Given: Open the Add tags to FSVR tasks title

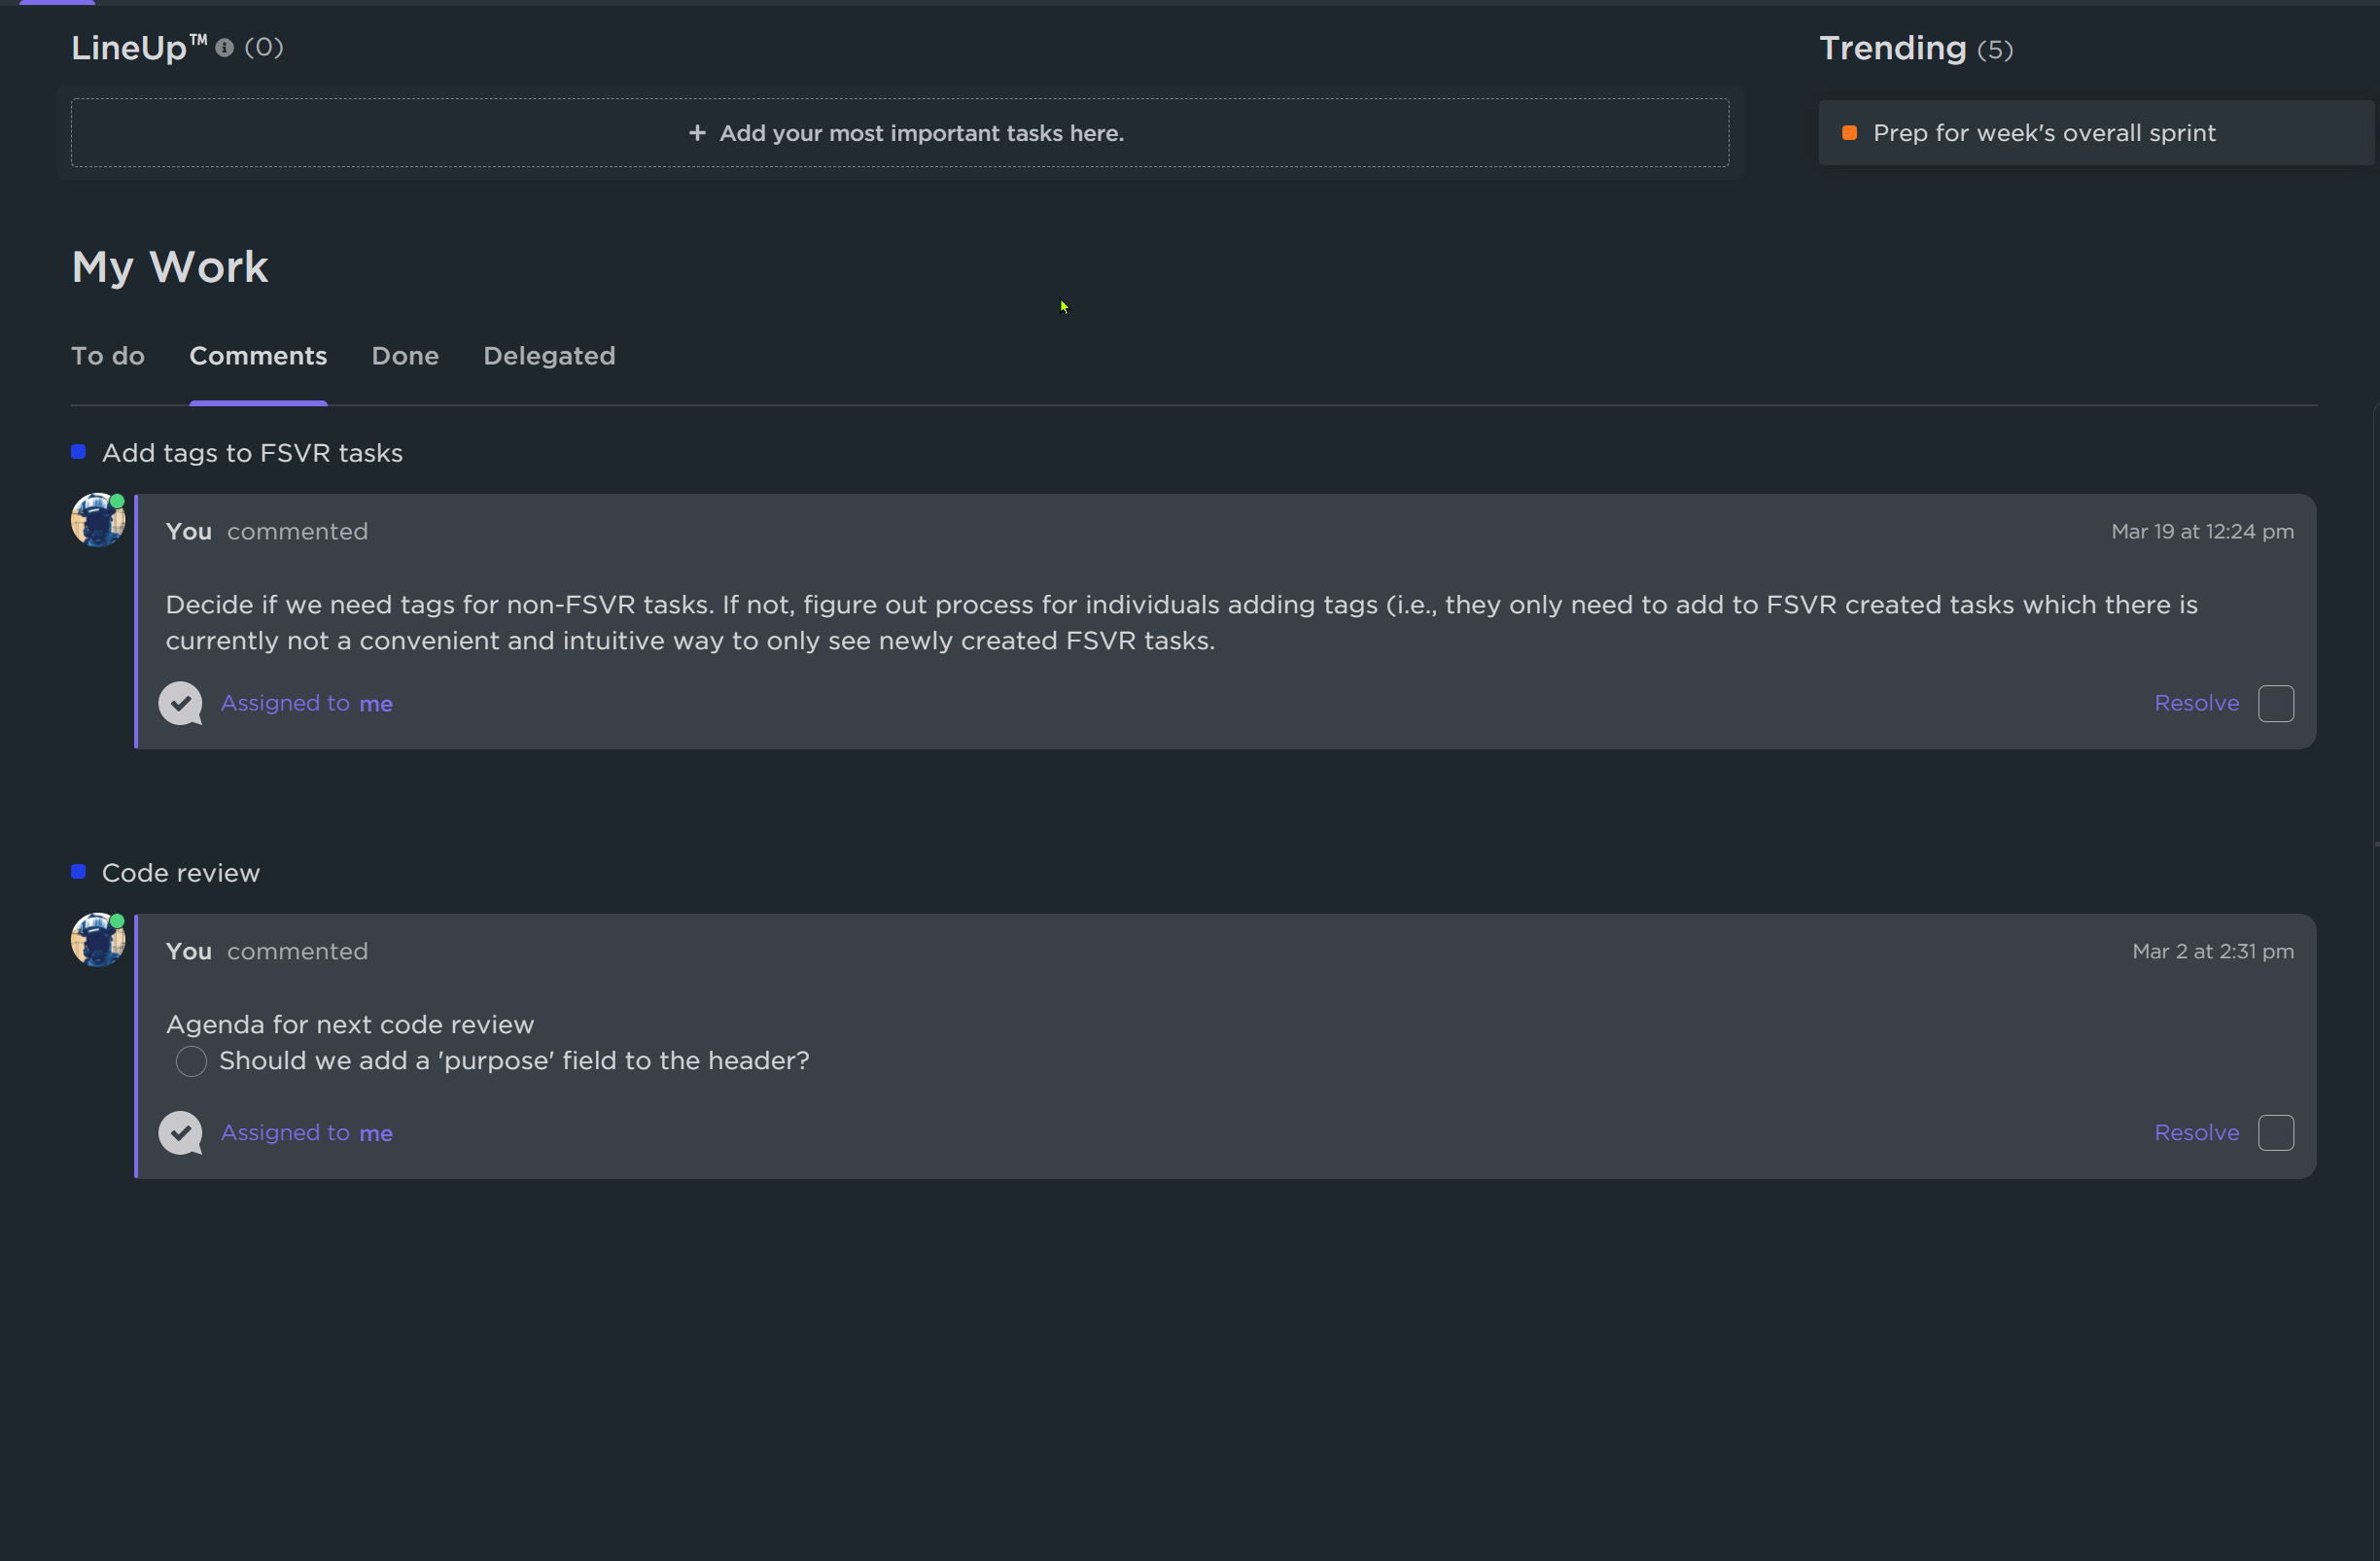Looking at the screenshot, I should click(x=252, y=453).
